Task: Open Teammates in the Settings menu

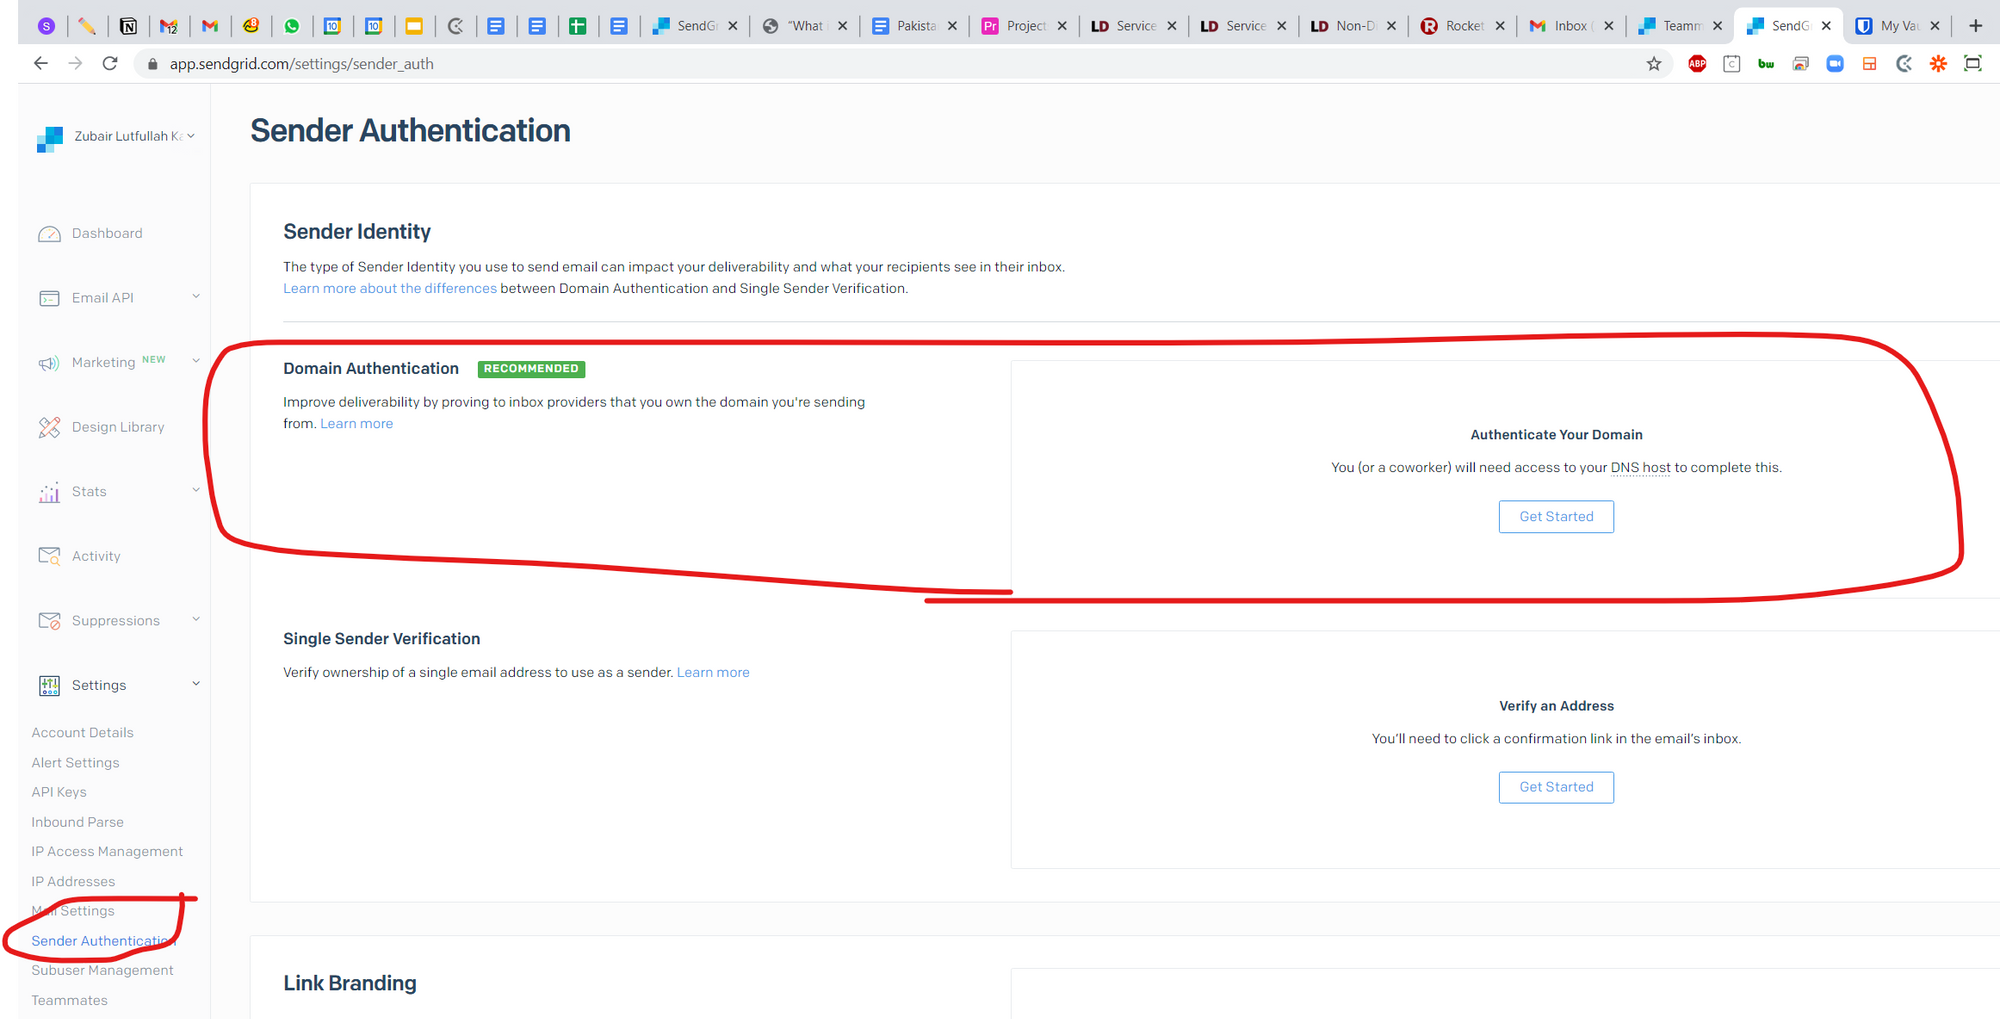Action: coord(69,1000)
